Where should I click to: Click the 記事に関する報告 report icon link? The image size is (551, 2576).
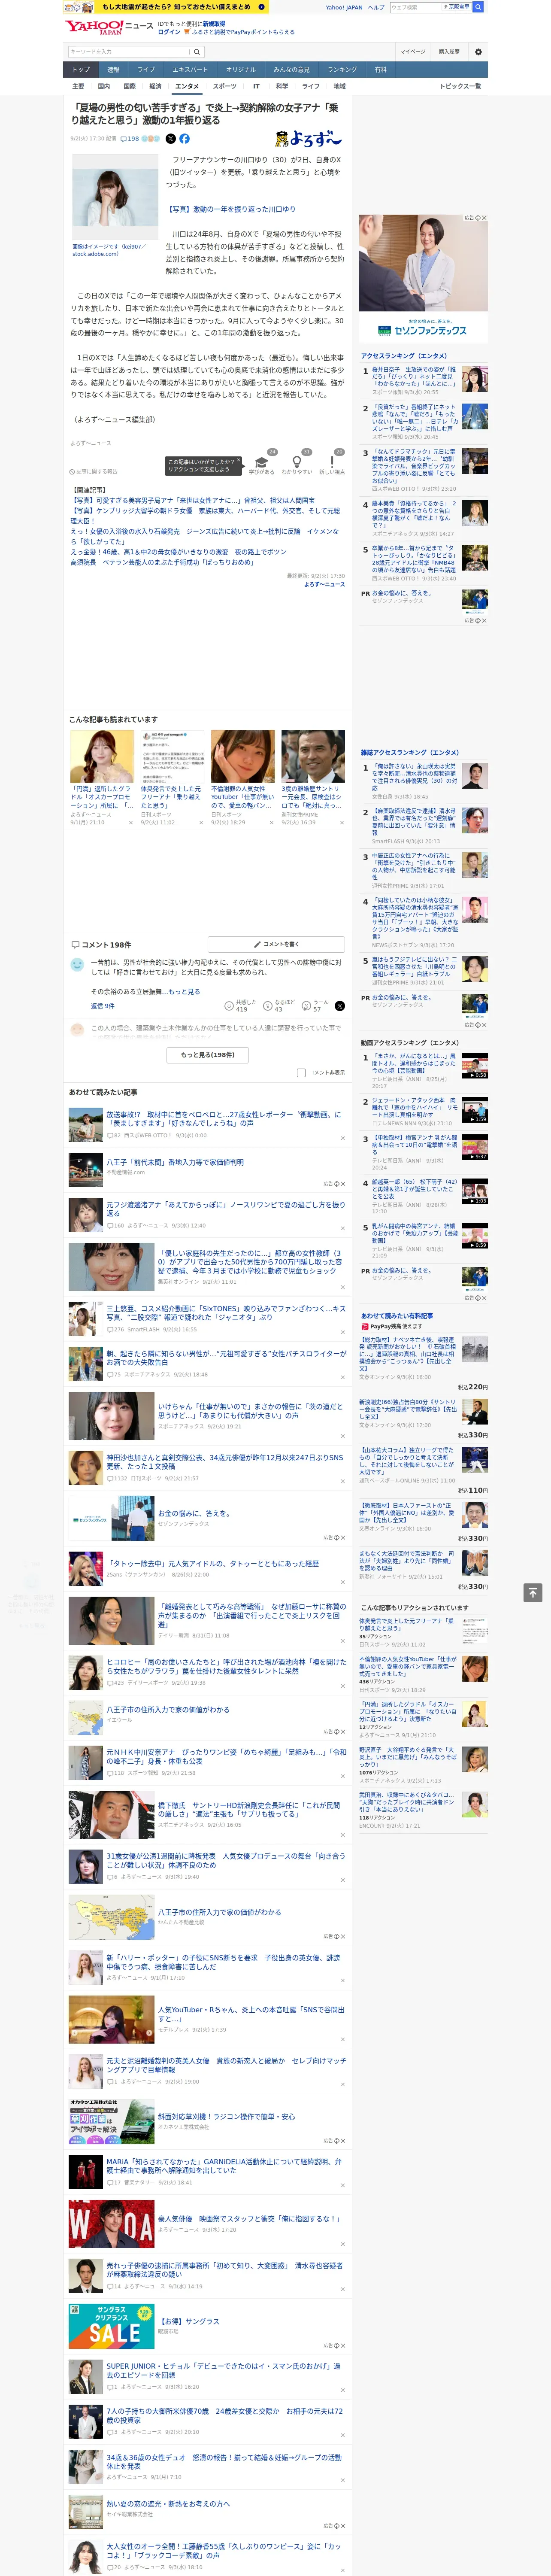(x=93, y=471)
